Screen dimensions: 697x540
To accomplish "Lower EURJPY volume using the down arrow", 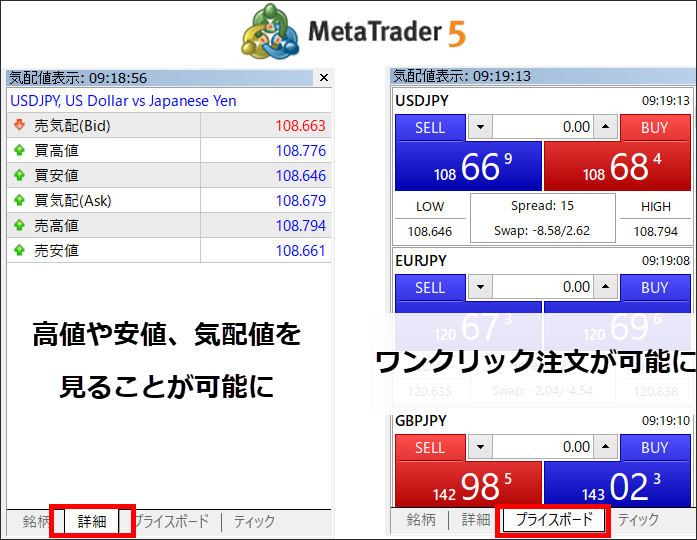I will (482, 287).
